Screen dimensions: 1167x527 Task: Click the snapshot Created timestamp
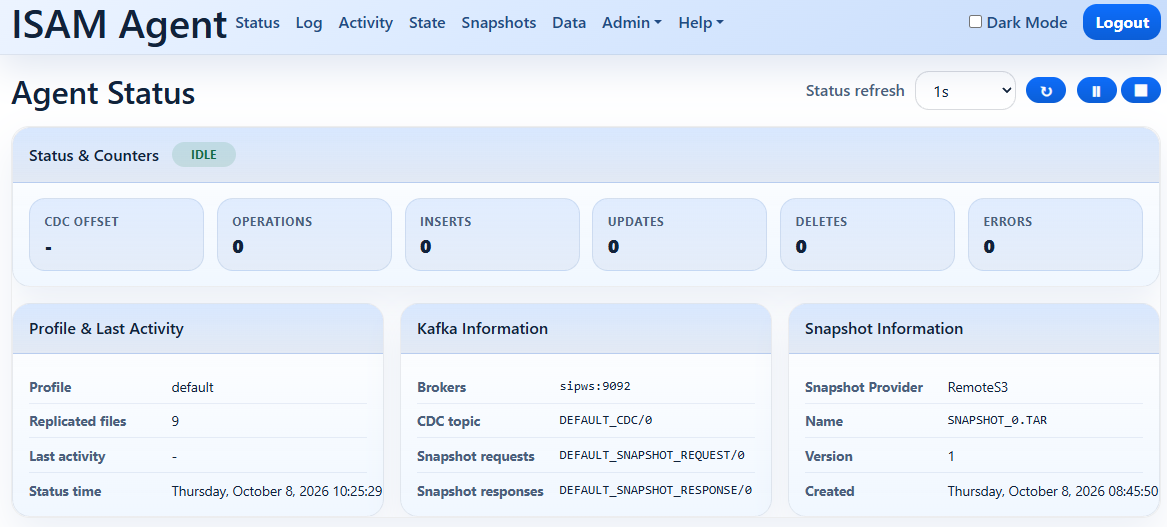click(1053, 491)
